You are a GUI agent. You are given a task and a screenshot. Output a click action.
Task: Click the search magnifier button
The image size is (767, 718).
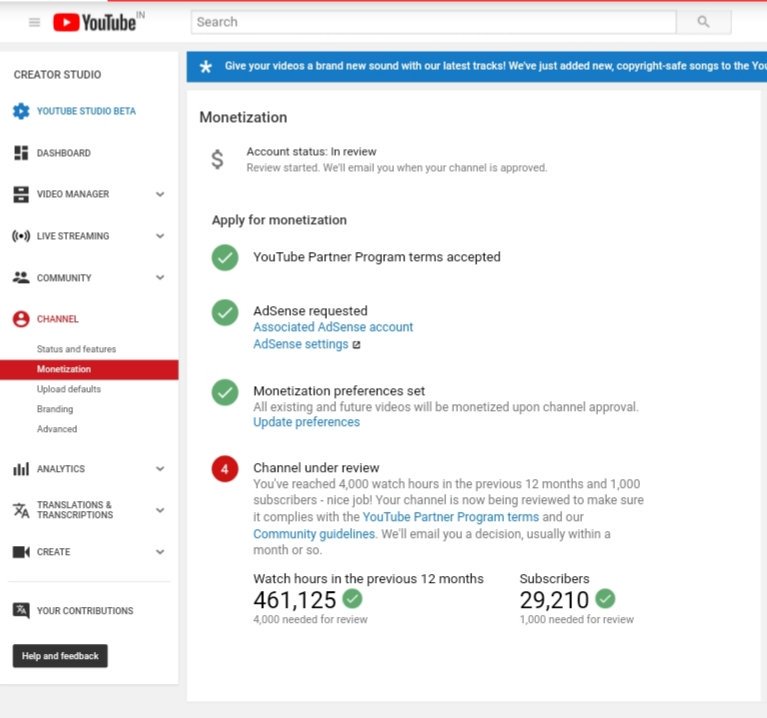703,22
